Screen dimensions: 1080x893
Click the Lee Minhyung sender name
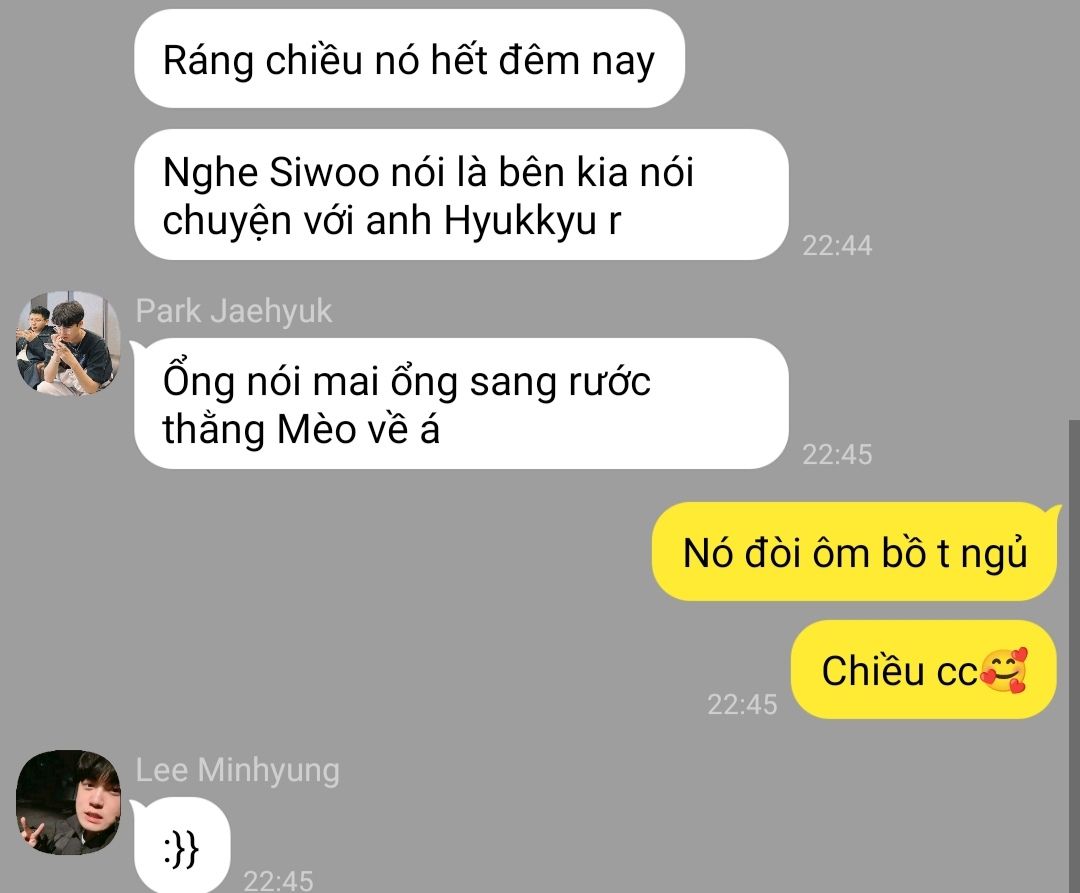click(x=237, y=770)
